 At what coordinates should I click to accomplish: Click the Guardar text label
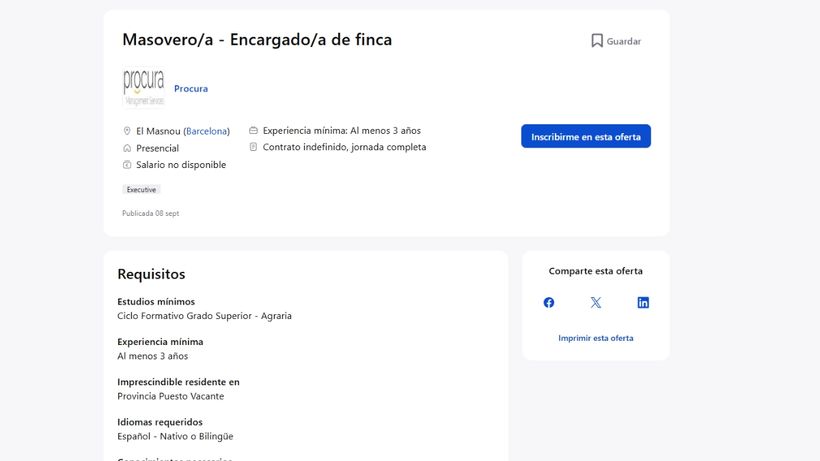[624, 42]
